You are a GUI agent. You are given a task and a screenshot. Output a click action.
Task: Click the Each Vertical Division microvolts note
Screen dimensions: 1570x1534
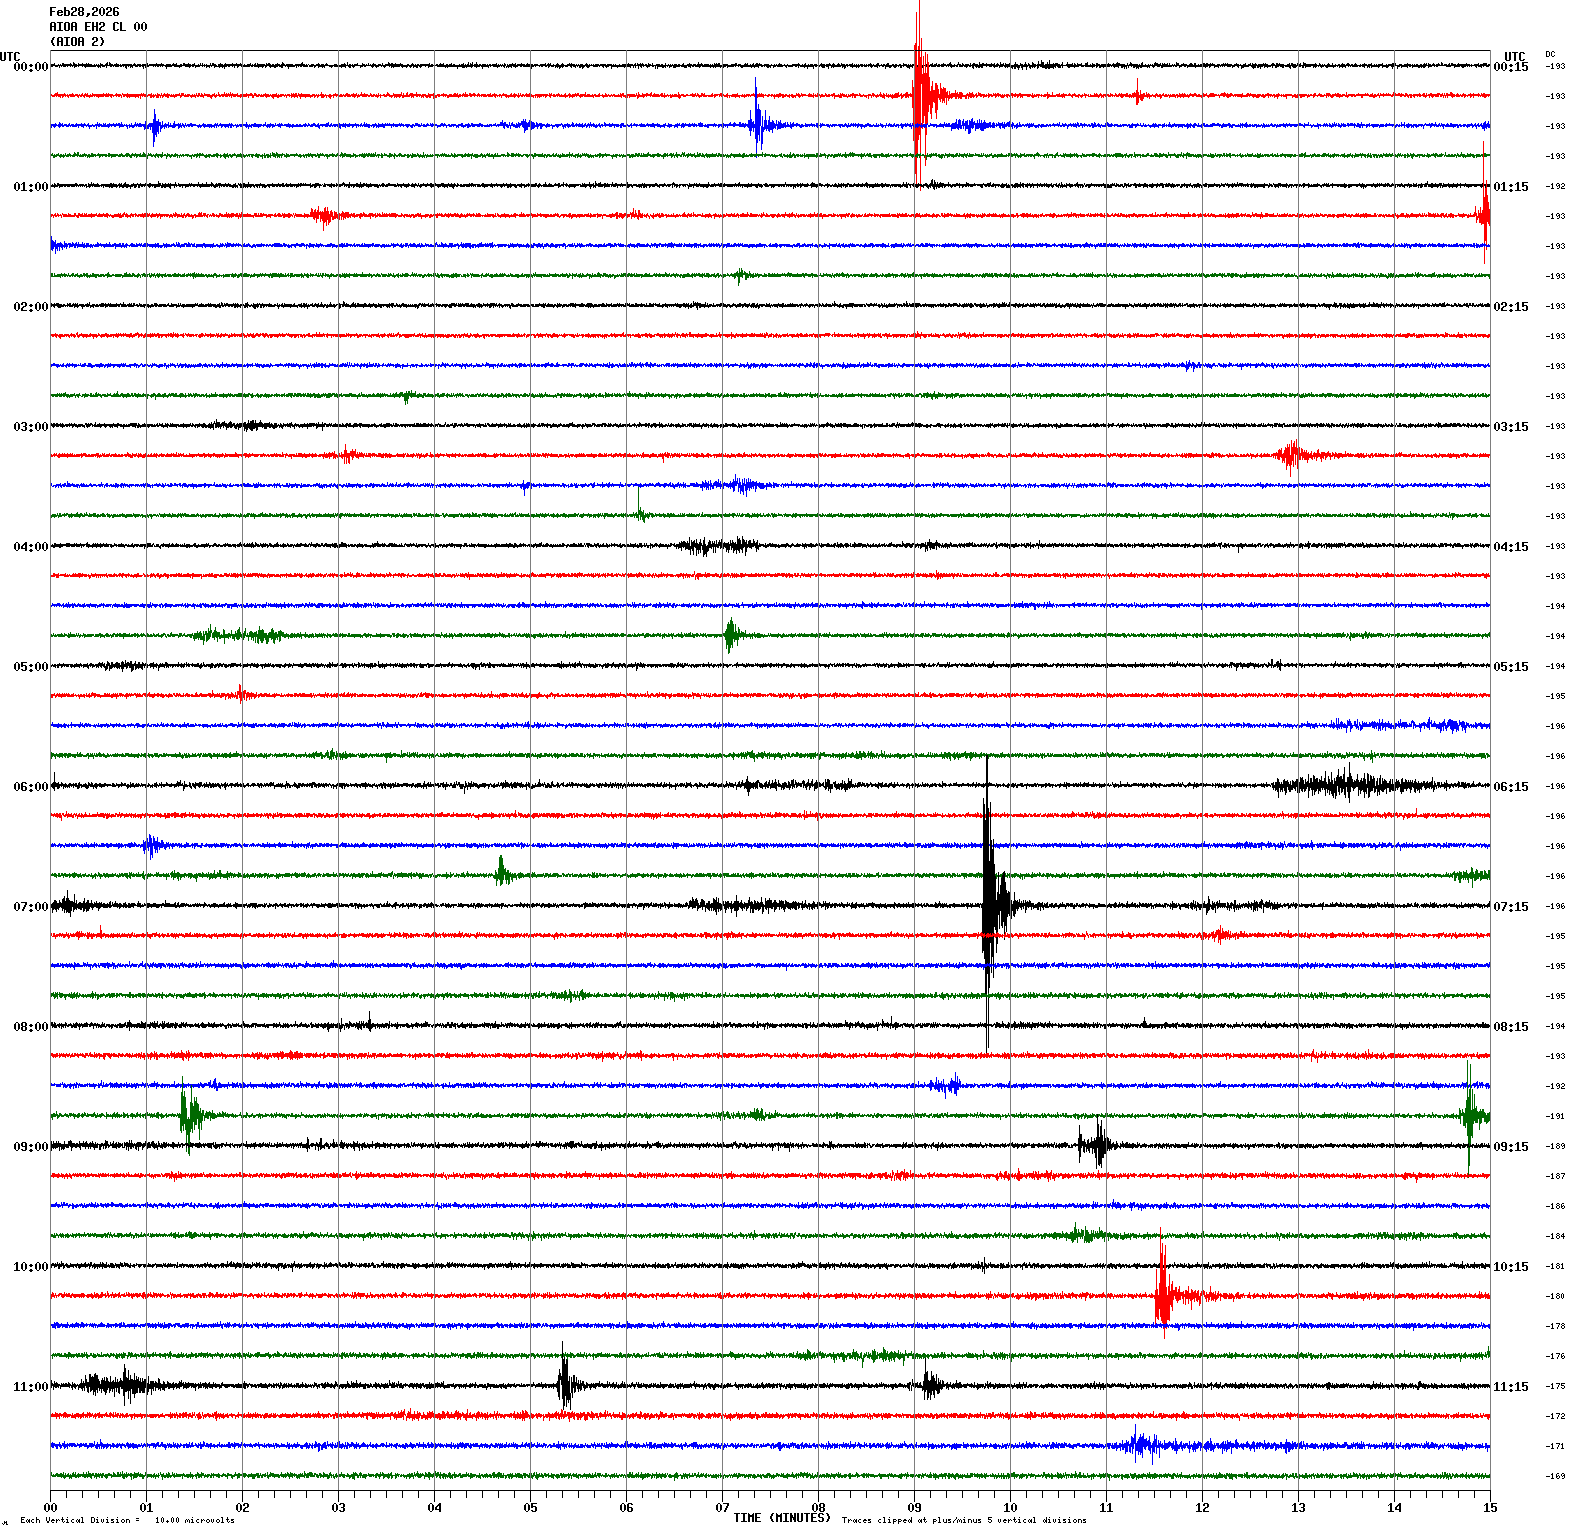click(127, 1521)
